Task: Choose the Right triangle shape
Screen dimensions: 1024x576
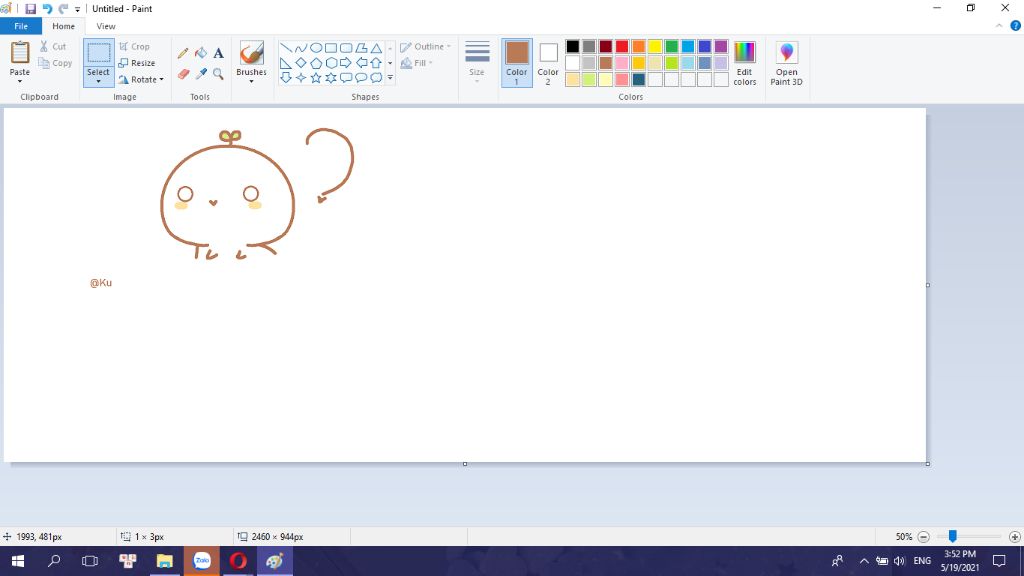Action: 286,63
